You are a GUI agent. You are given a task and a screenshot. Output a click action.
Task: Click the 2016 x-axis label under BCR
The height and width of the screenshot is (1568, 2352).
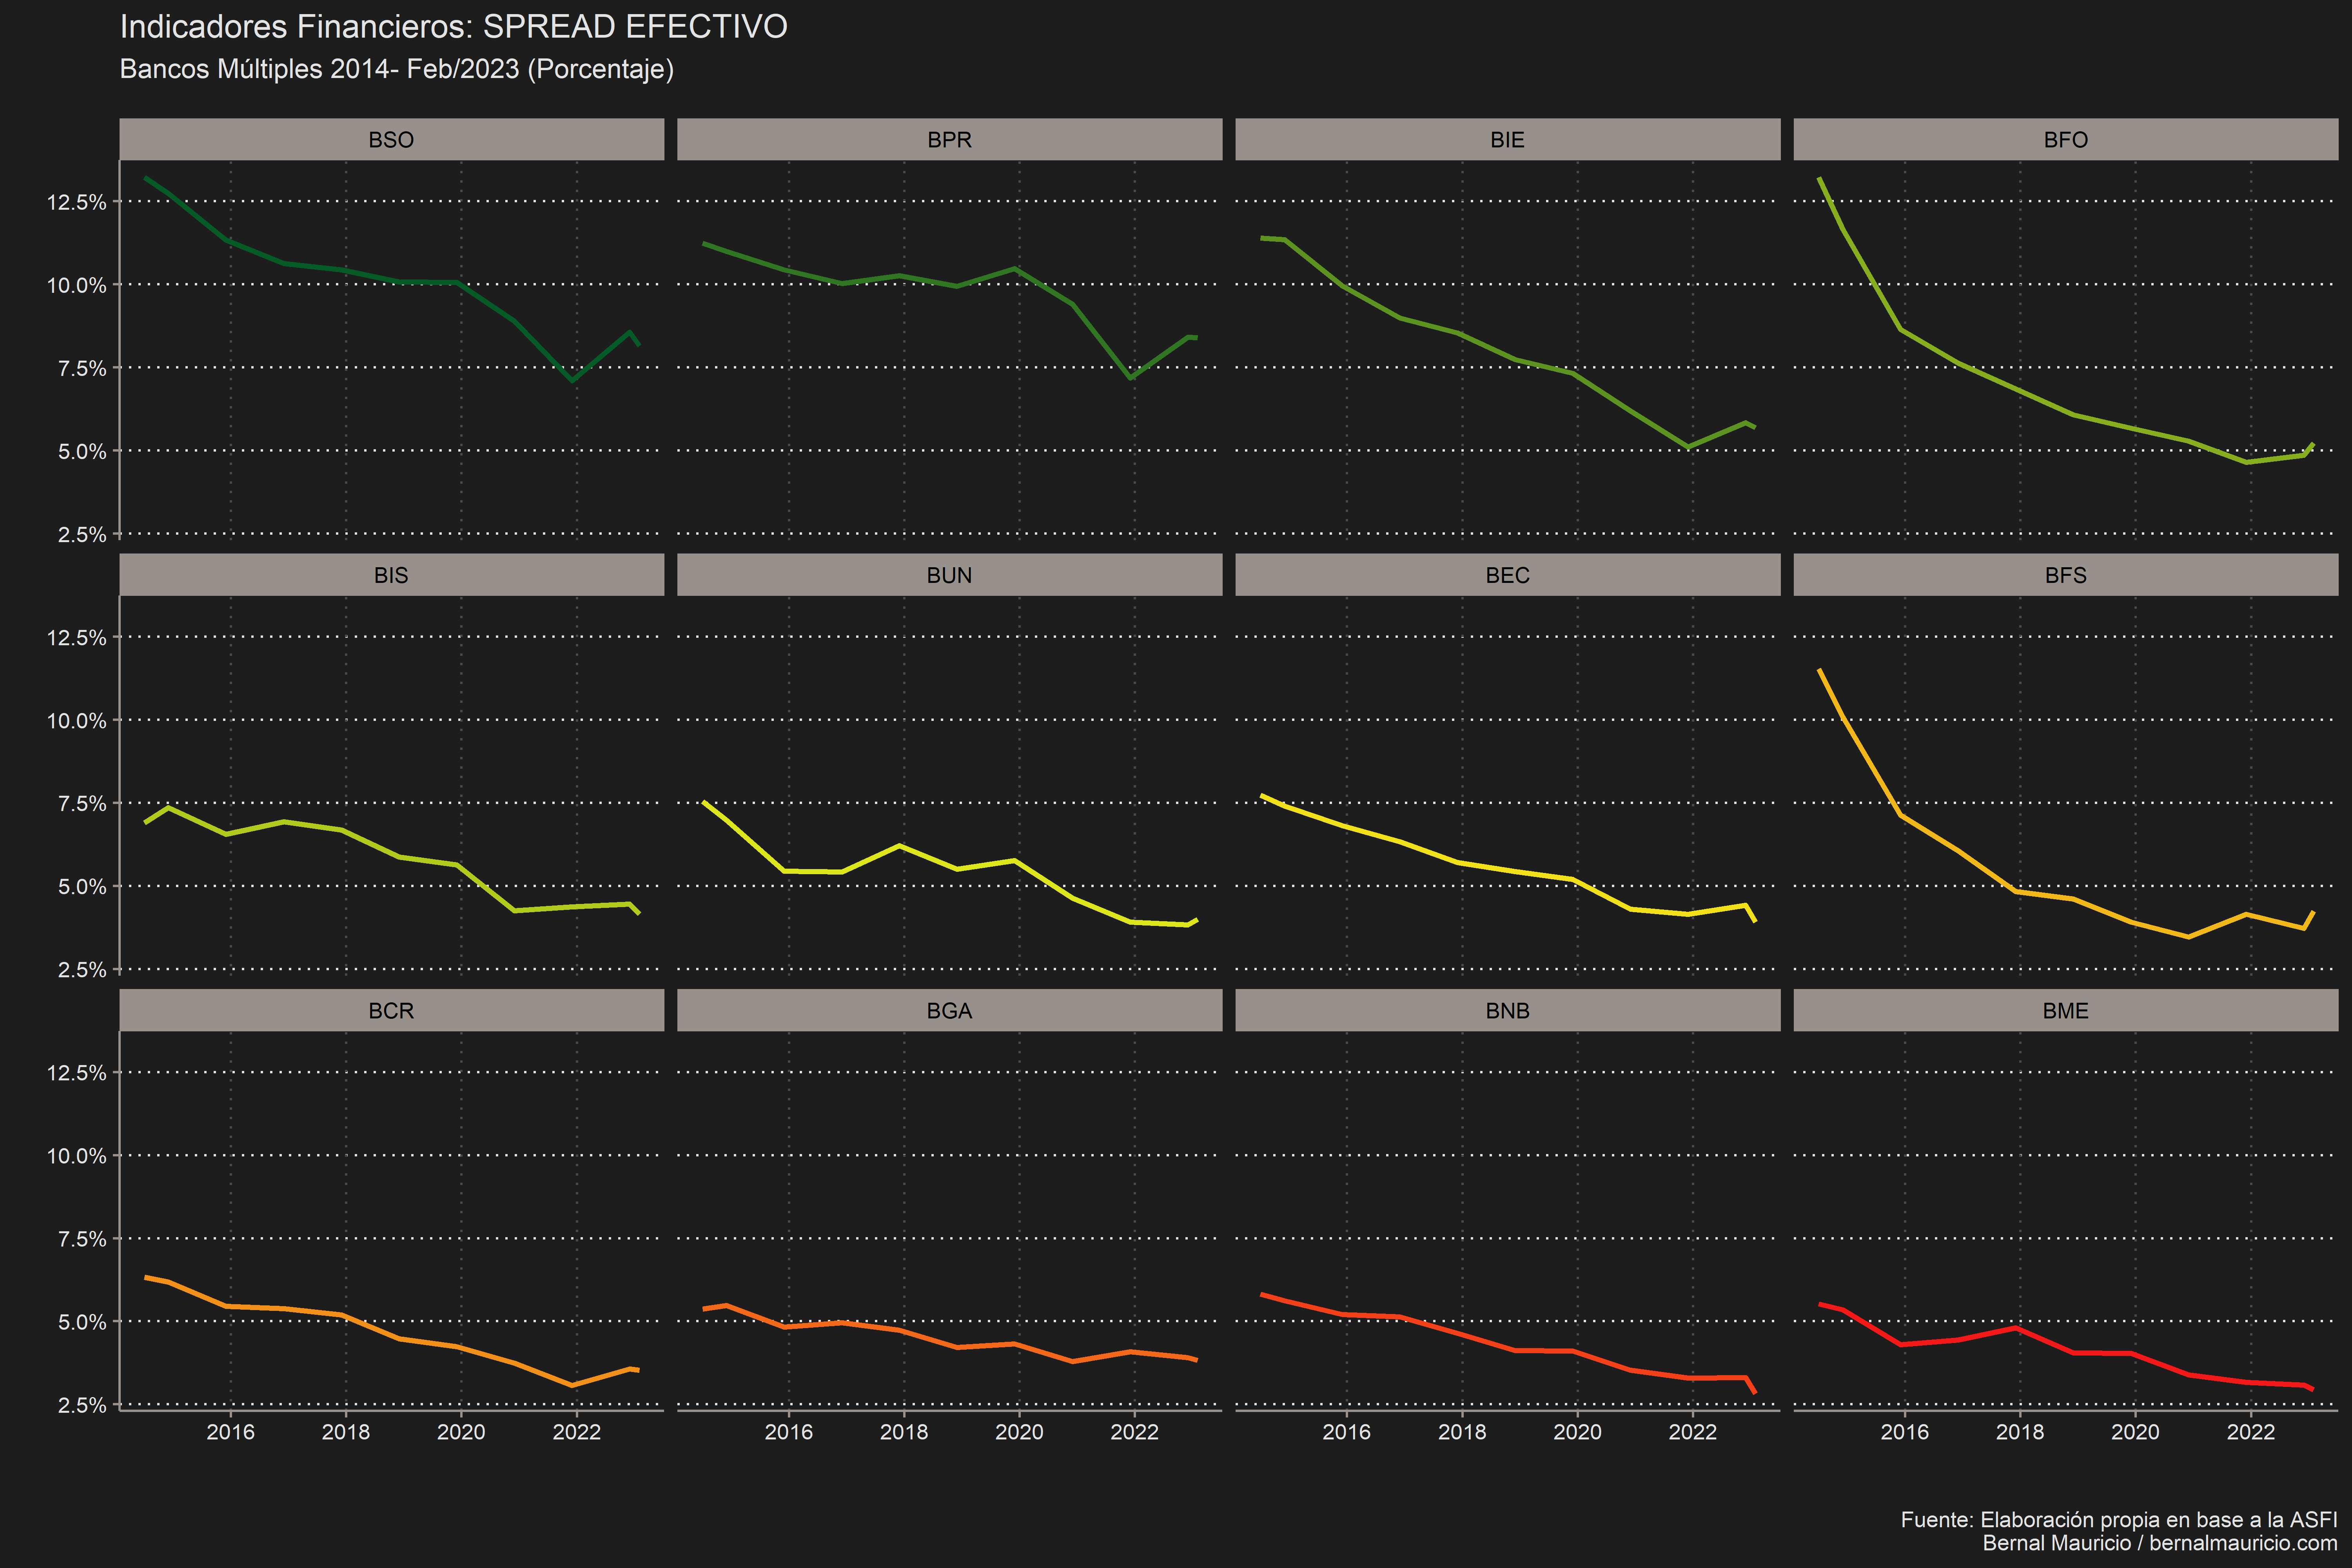[x=230, y=1432]
